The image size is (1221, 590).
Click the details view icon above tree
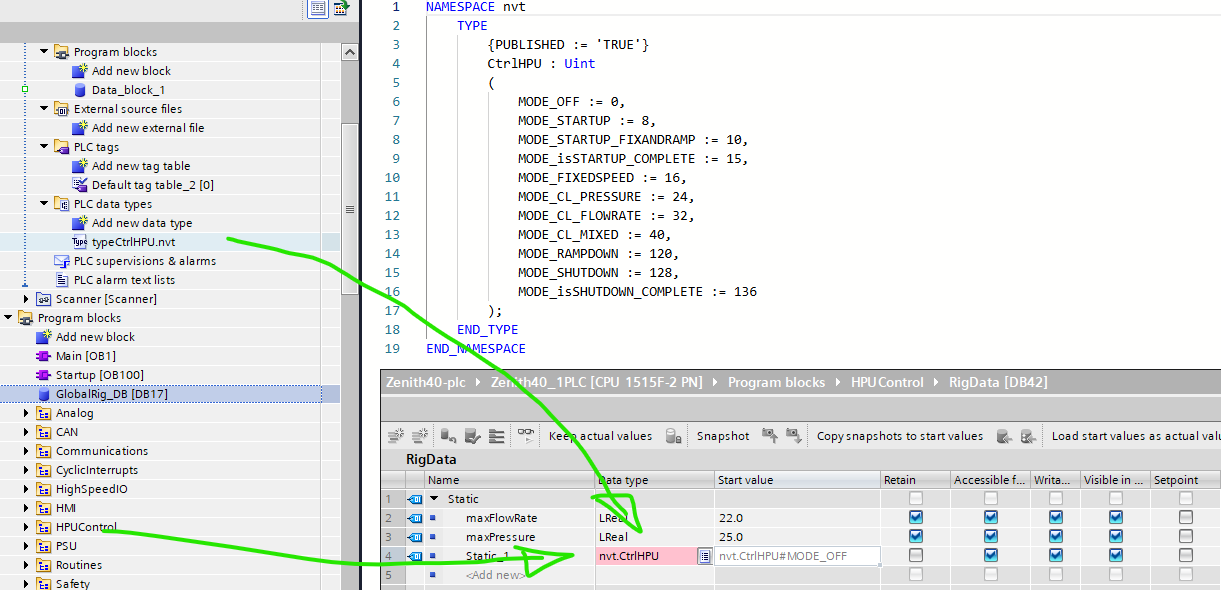click(318, 9)
